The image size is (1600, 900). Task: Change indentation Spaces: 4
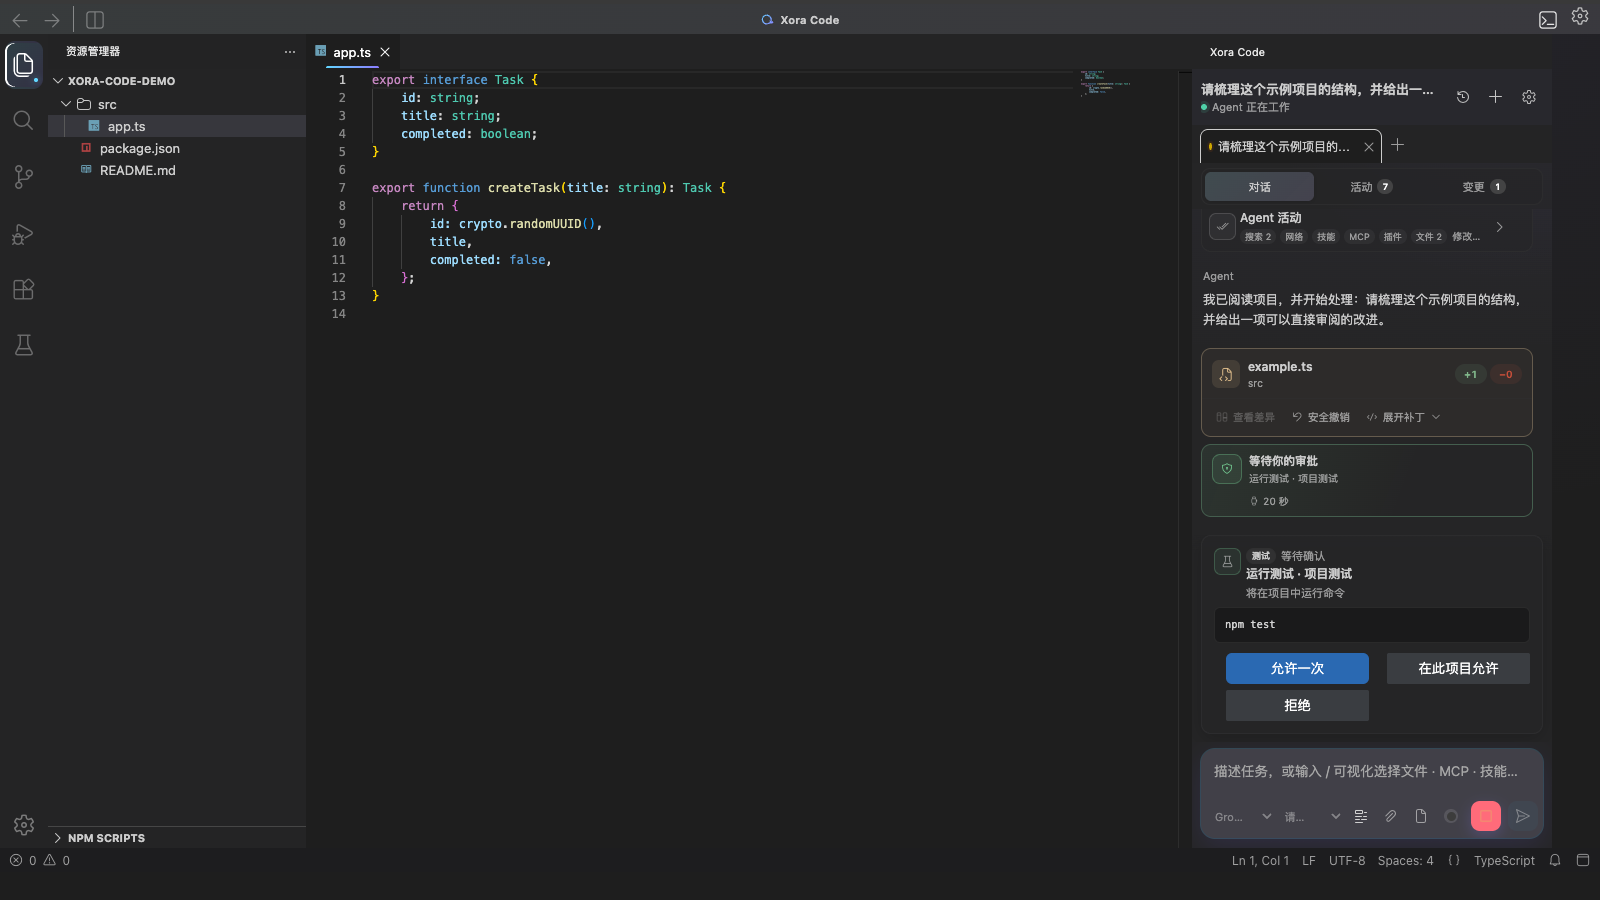1405,860
